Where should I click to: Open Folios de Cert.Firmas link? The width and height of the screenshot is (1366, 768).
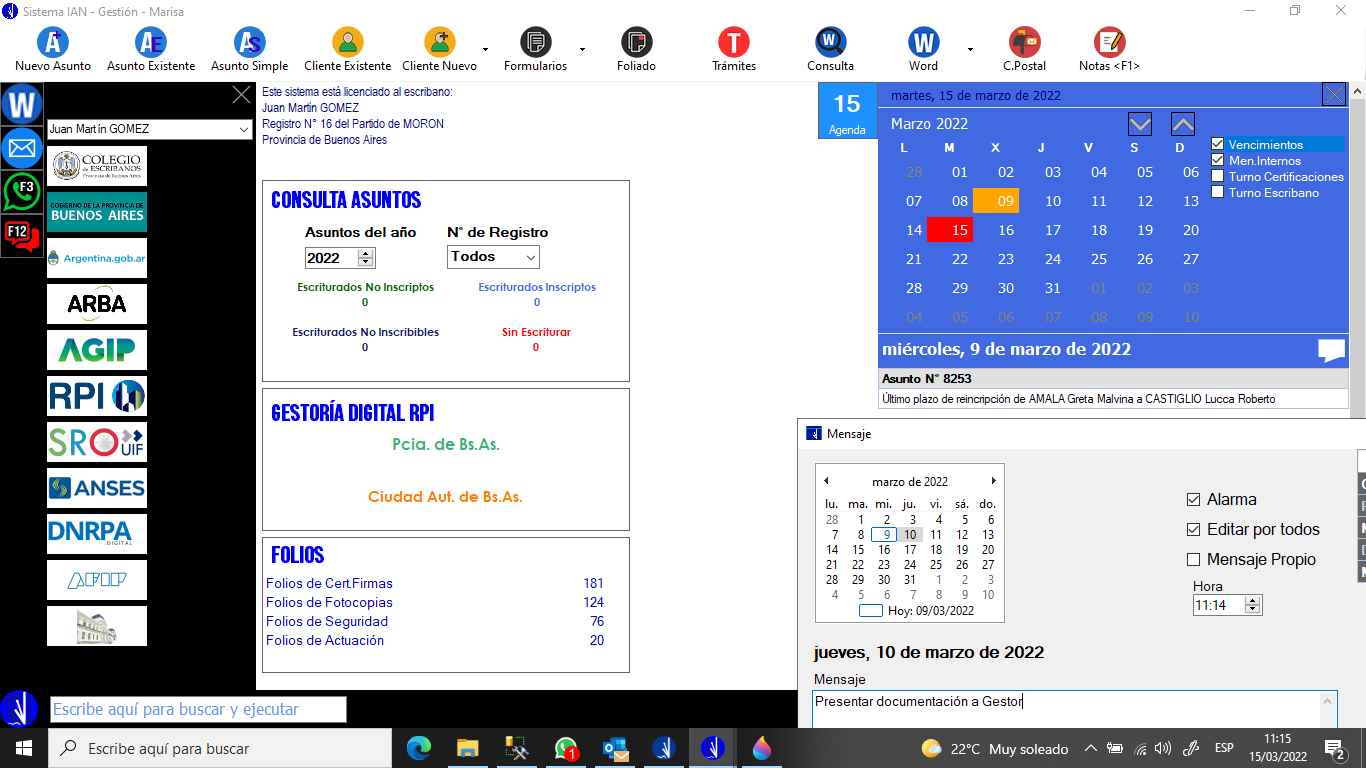(x=329, y=584)
